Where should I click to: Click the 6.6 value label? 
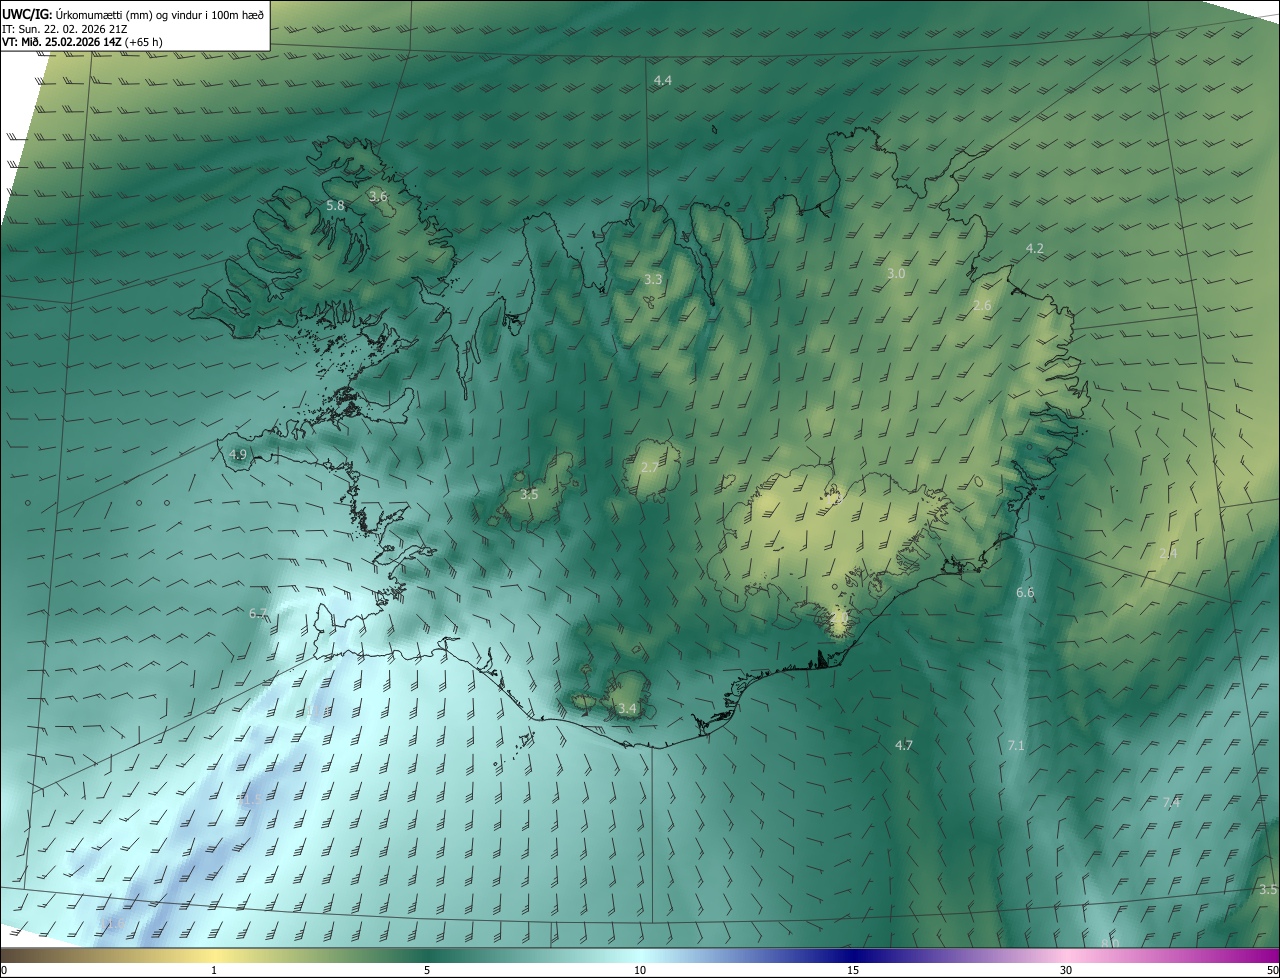point(1025,593)
